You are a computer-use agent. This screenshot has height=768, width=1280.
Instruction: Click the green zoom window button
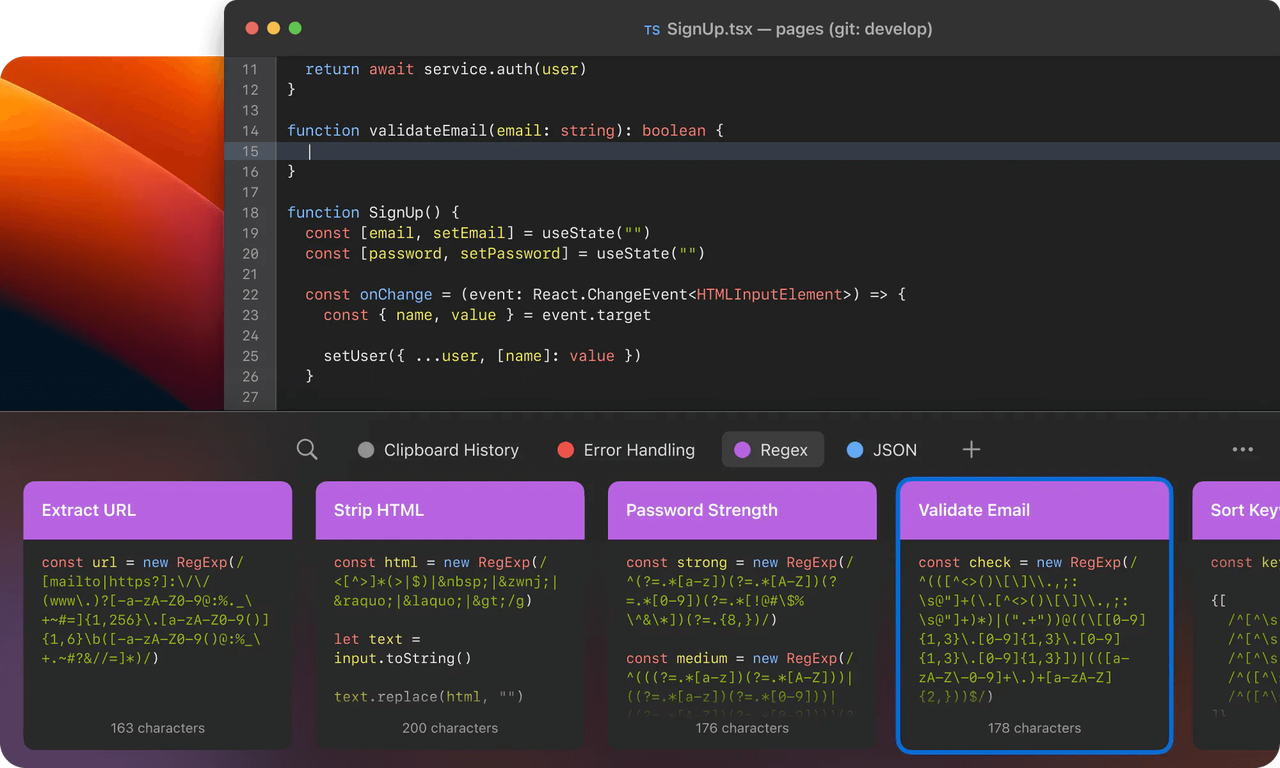tap(295, 29)
